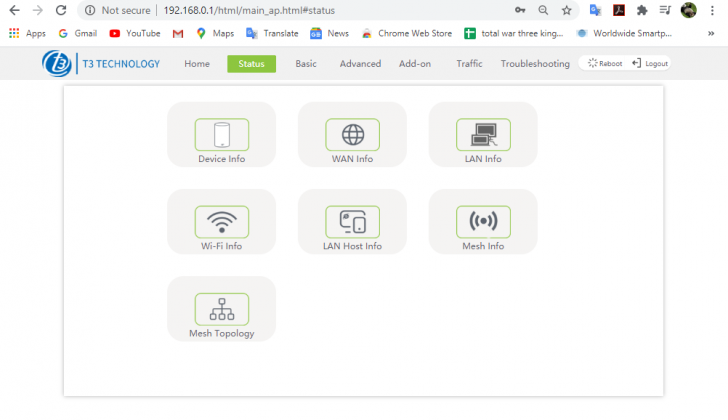Go to the Home tab
This screenshot has width=728, height=420.
pos(197,64)
